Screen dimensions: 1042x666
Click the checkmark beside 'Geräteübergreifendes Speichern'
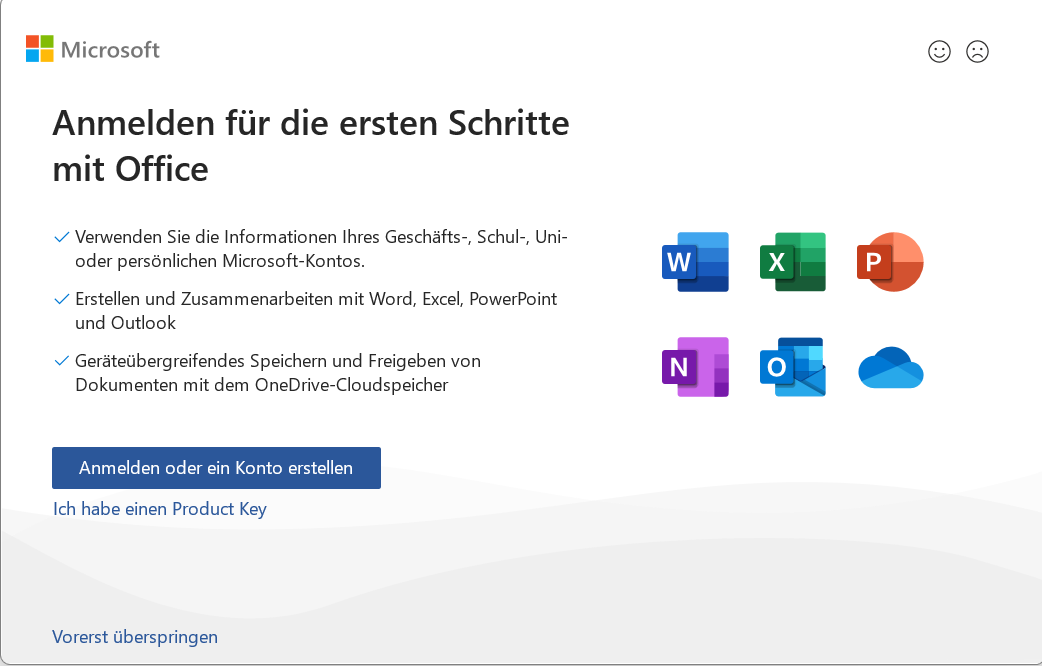[61, 360]
